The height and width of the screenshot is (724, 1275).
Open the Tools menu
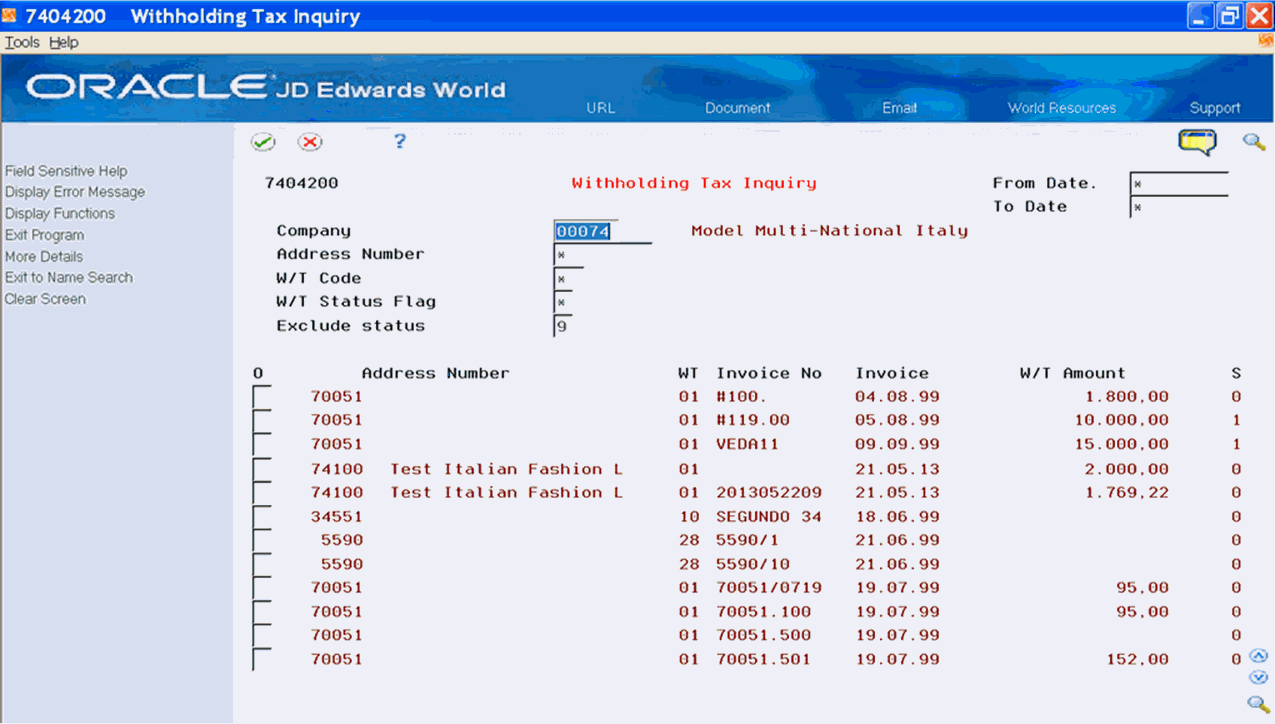coord(22,43)
